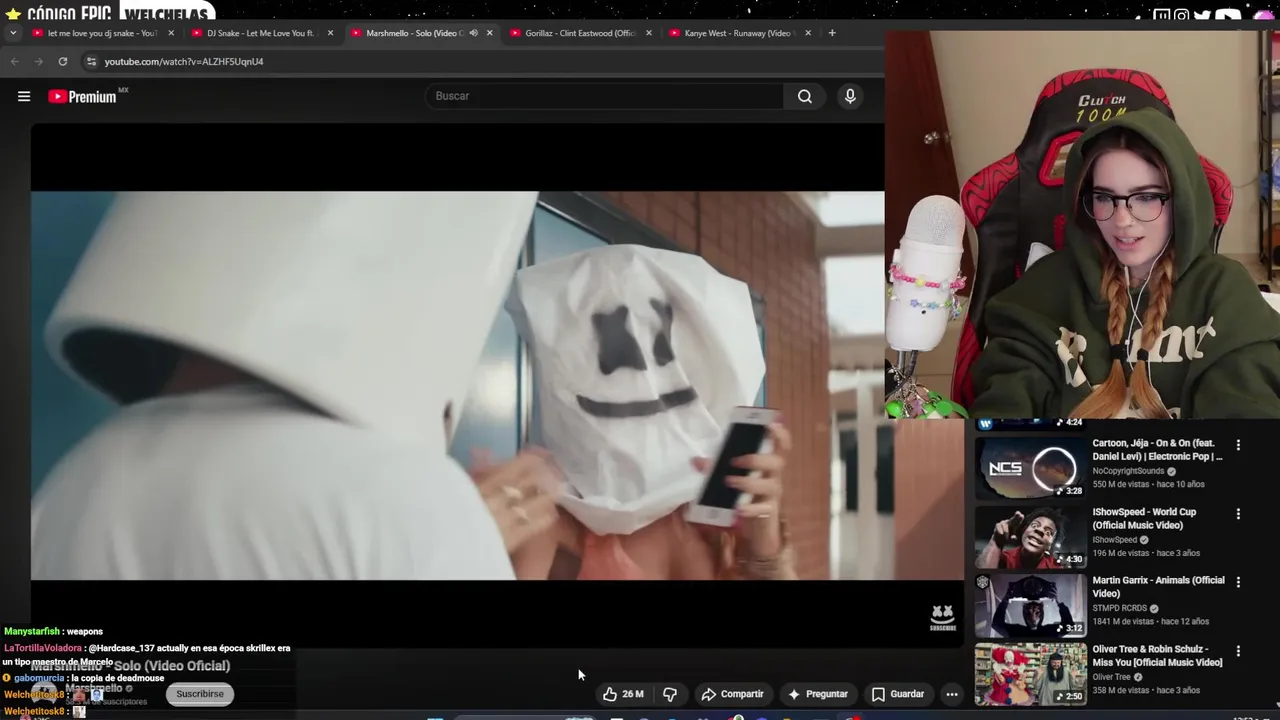Image resolution: width=1280 pixels, height=720 pixels.
Task: Click NoCopyrightSounds channel name
Action: 1128,471
